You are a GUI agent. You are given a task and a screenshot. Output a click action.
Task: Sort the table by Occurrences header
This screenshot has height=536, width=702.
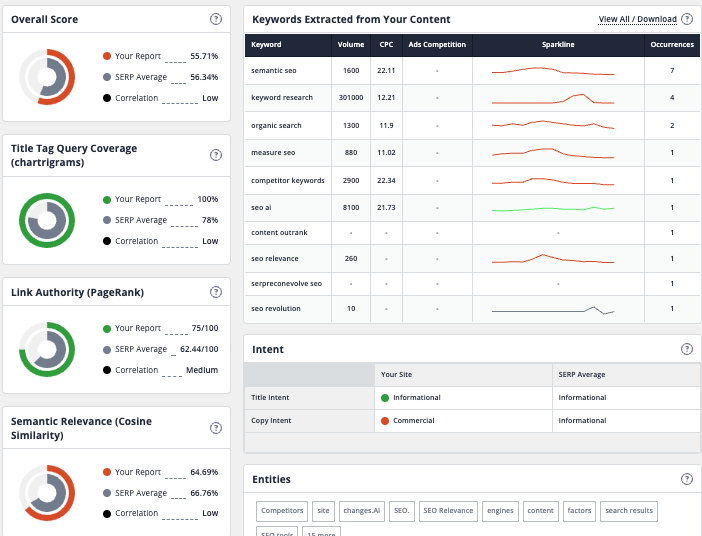pos(672,45)
